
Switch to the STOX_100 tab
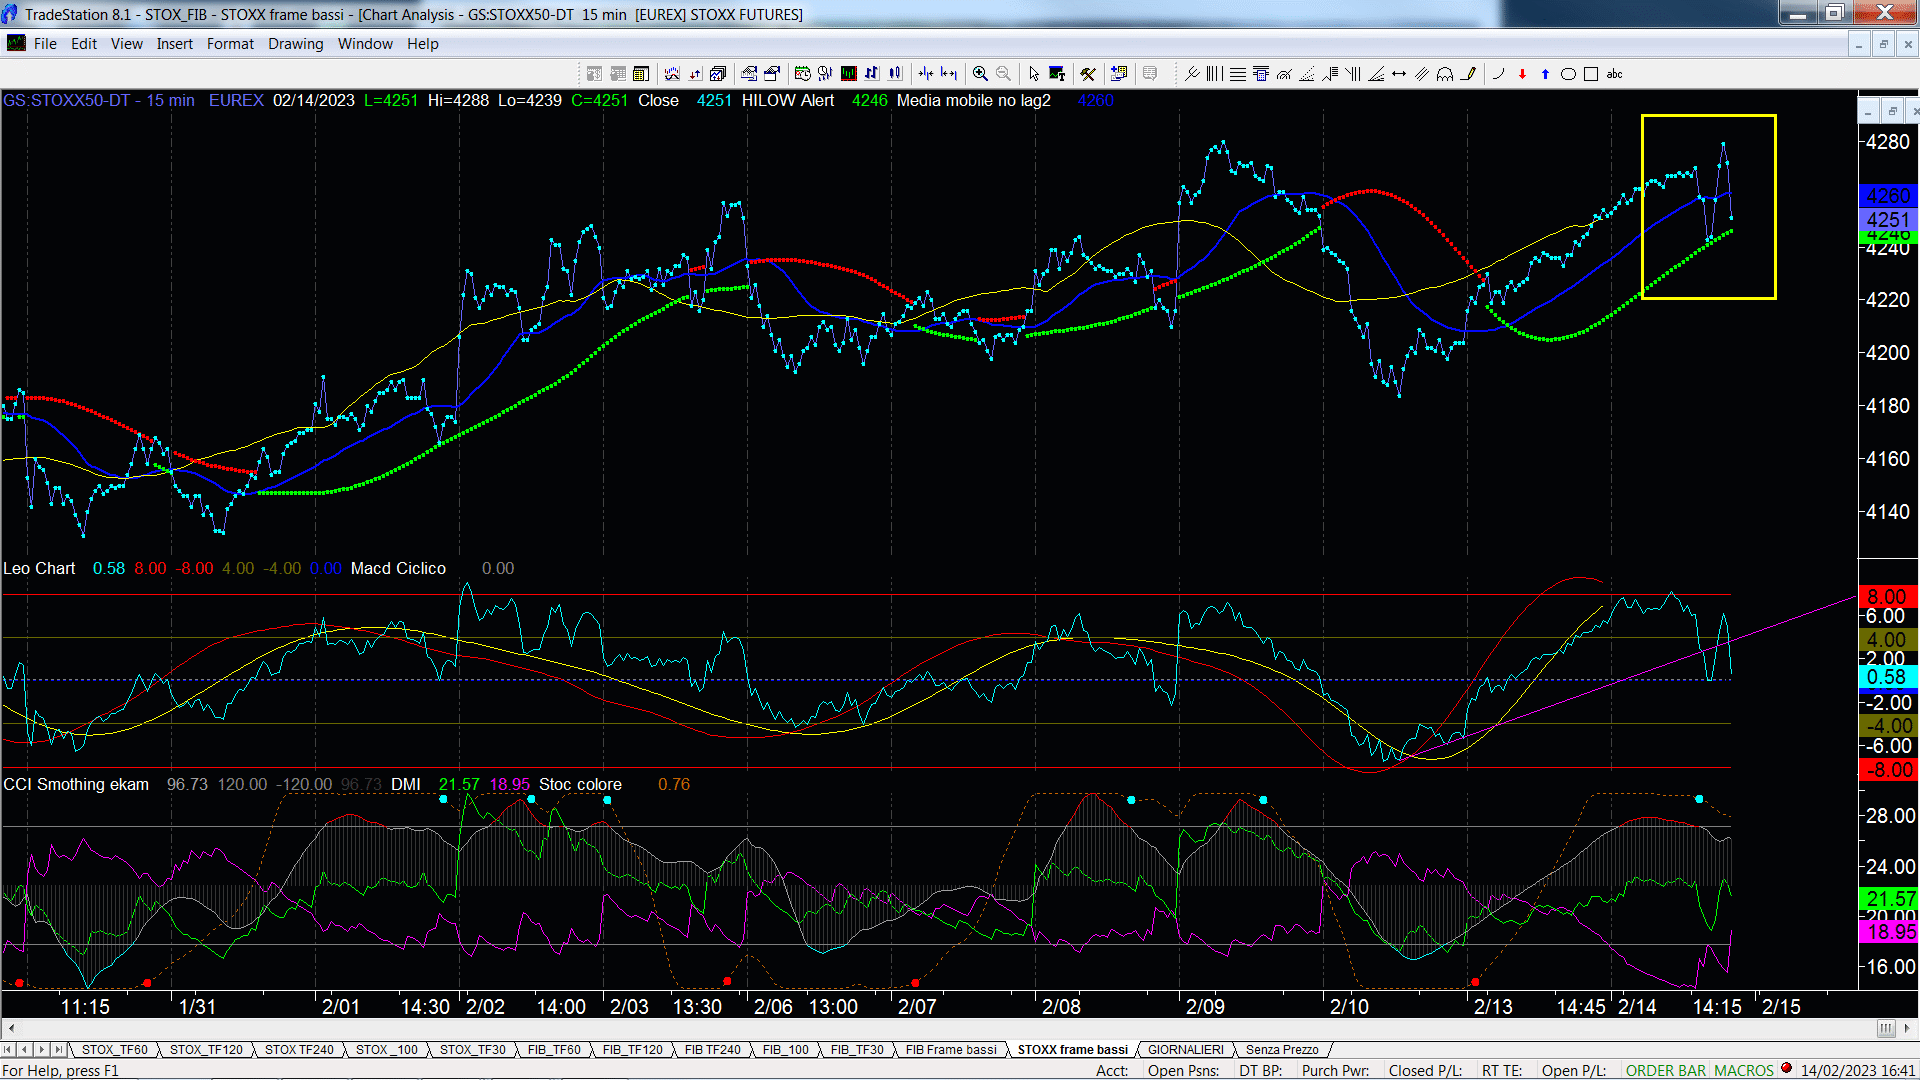[x=387, y=1050]
